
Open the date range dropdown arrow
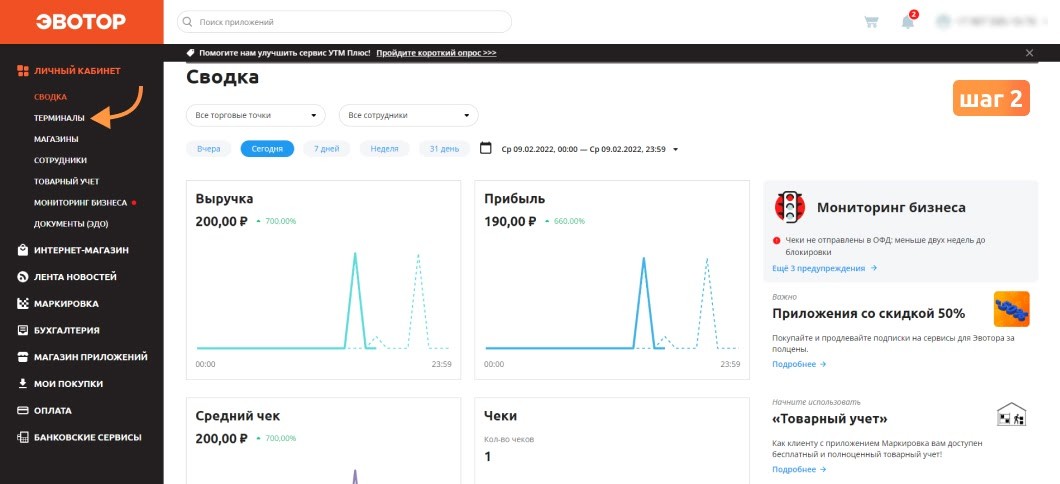coord(675,149)
